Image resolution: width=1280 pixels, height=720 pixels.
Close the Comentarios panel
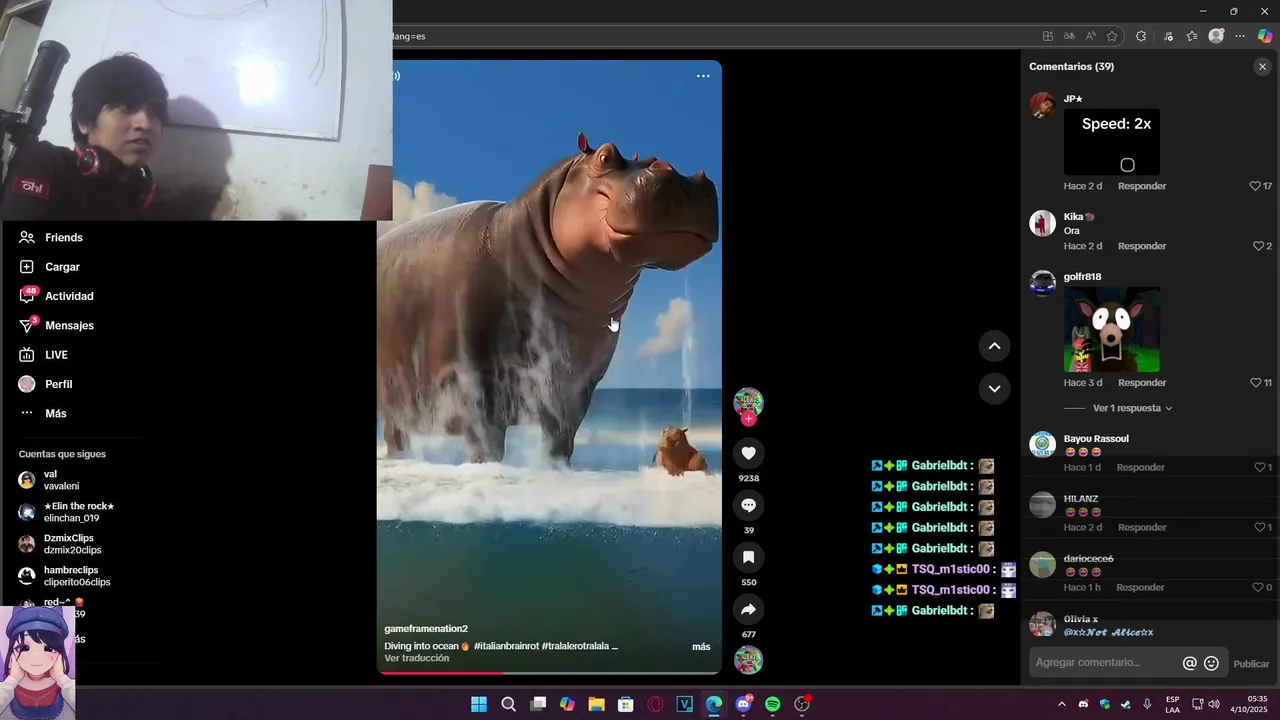point(1262,67)
